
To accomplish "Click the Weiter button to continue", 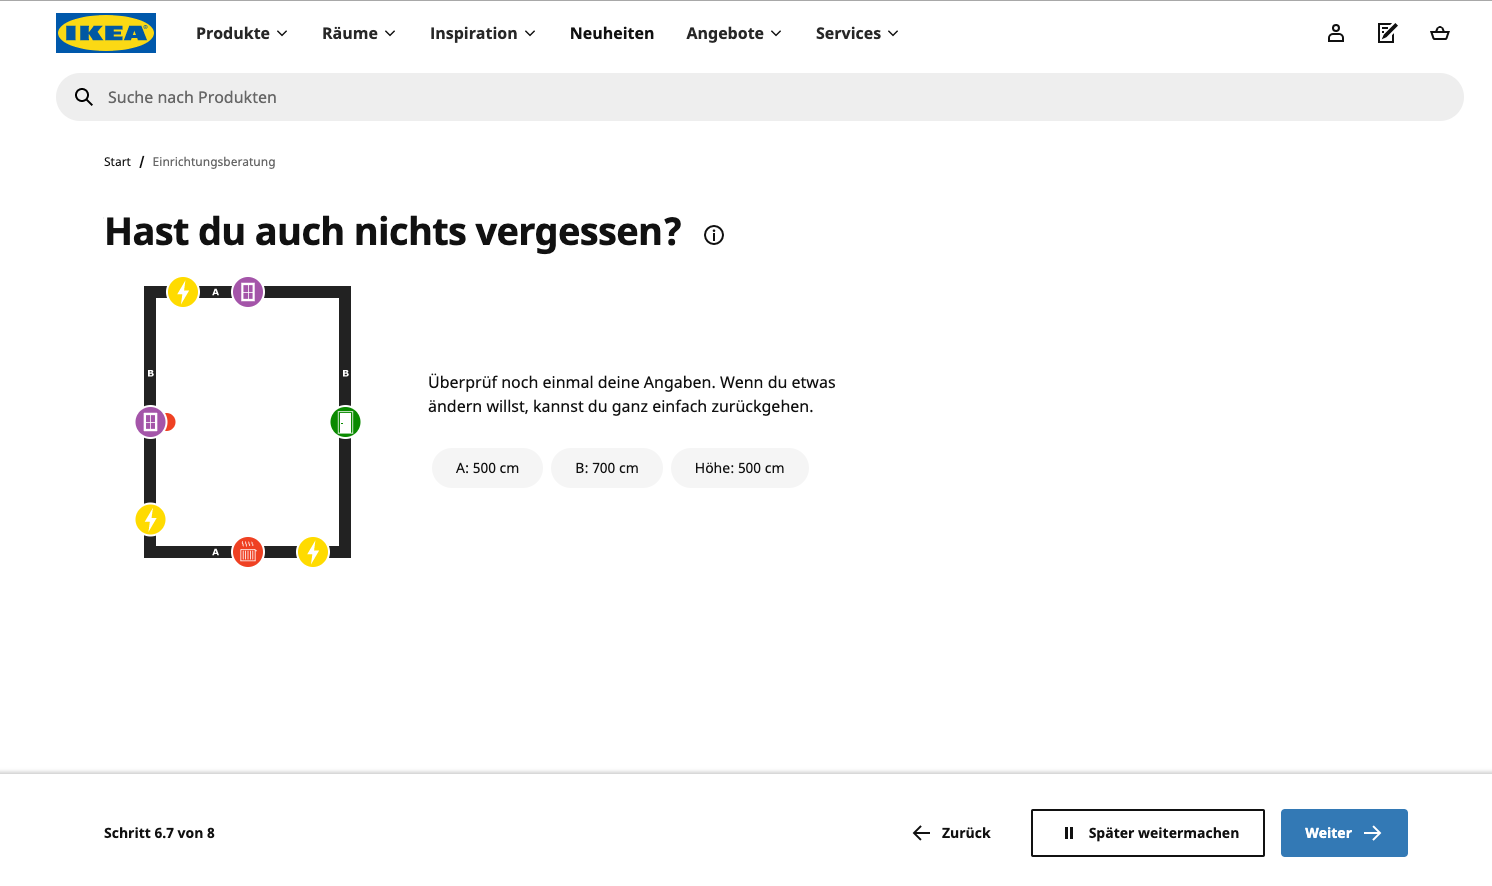I will (1344, 833).
